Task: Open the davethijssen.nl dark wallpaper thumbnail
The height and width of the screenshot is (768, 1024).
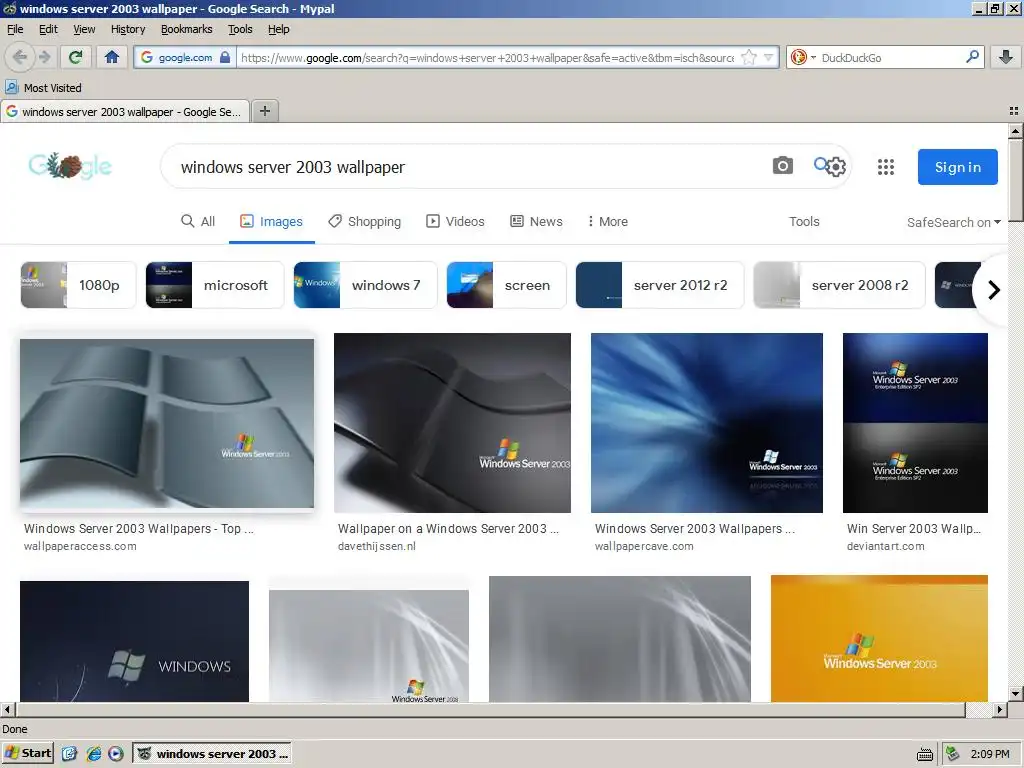Action: (x=452, y=423)
